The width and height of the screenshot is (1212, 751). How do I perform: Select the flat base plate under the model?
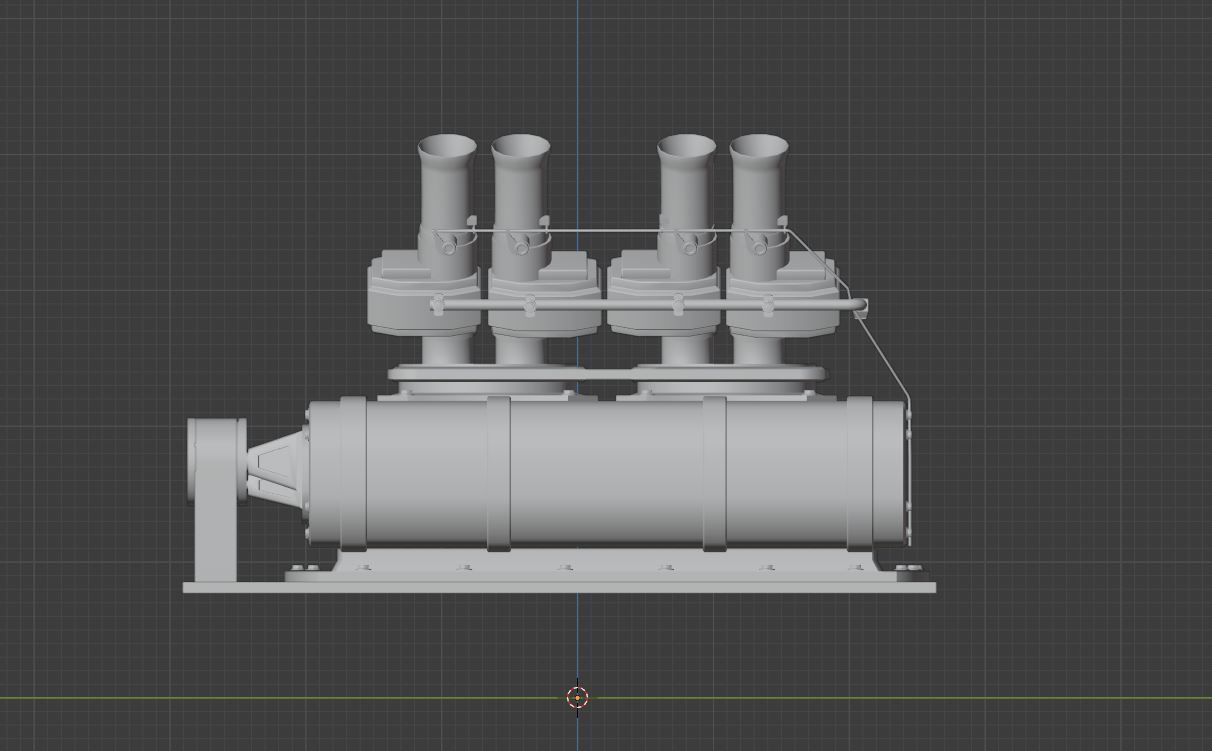click(x=559, y=588)
